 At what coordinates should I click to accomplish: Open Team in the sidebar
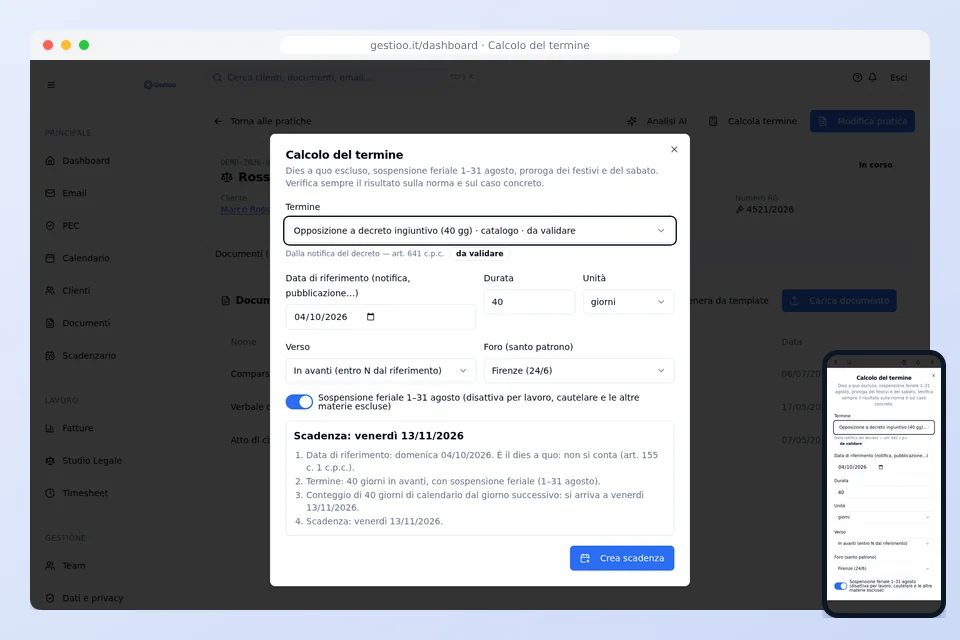tap(73, 565)
